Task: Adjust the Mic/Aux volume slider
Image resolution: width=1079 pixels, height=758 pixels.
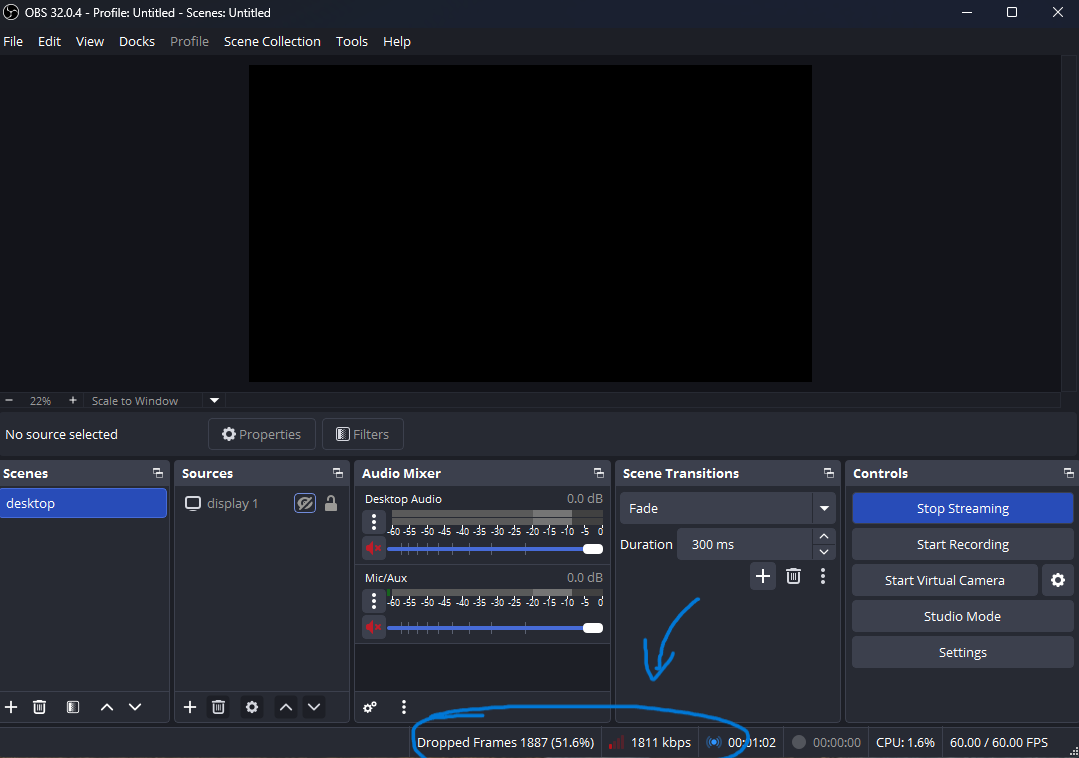Action: (592, 628)
